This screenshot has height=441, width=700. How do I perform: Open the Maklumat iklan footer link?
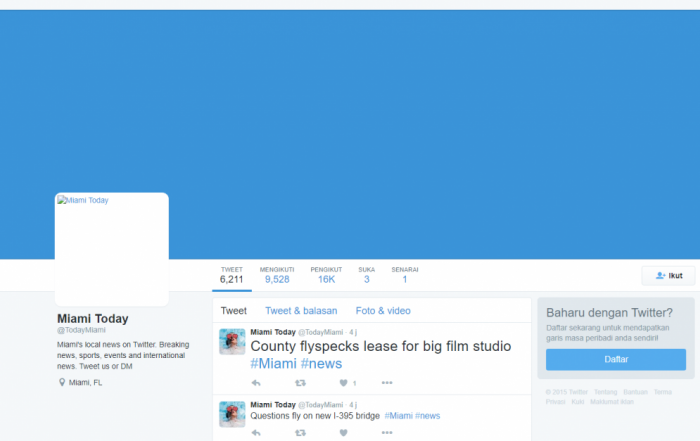612,402
